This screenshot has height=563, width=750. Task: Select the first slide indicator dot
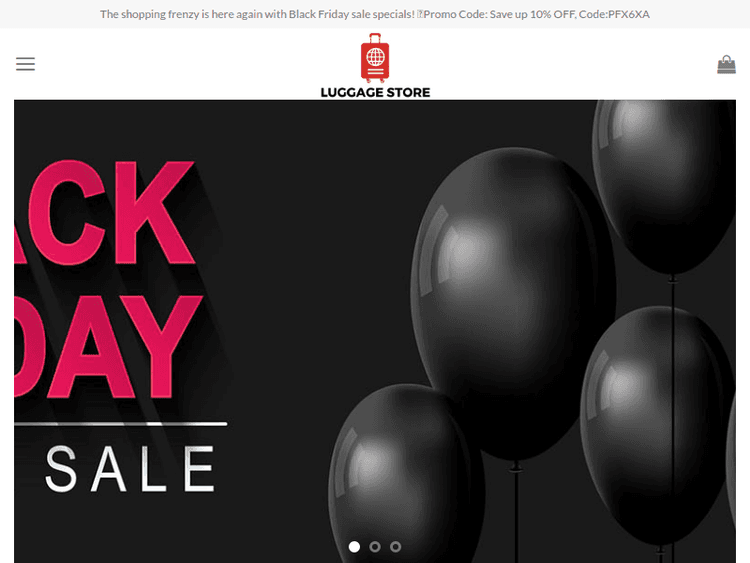point(354,546)
